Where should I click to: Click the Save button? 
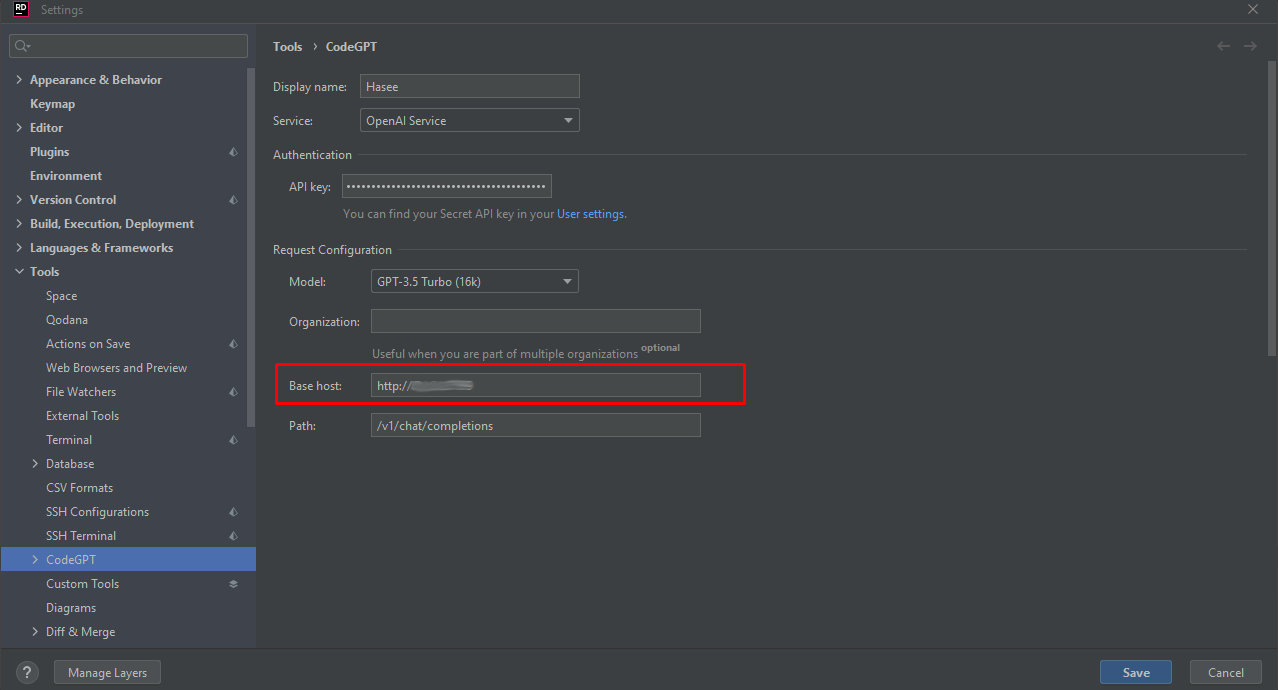[x=1135, y=673]
